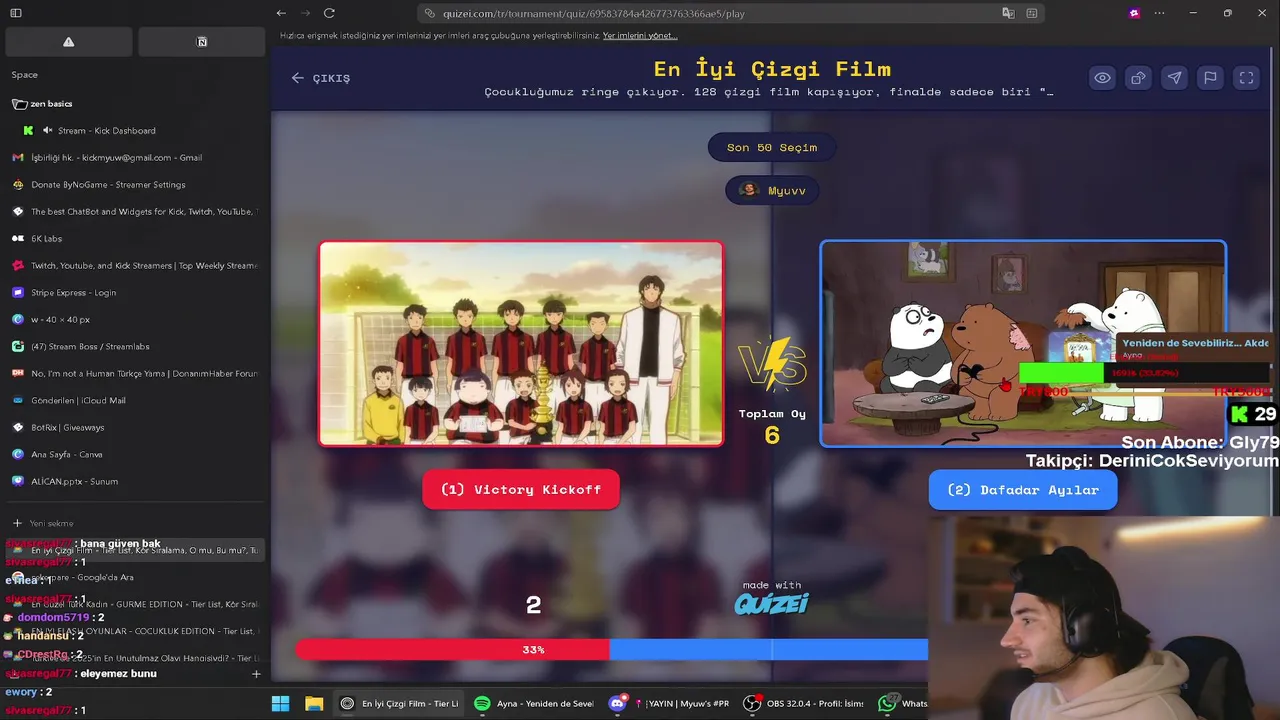Open No, I'm not a Human tab
1280x720 pixels.
[x=134, y=374]
